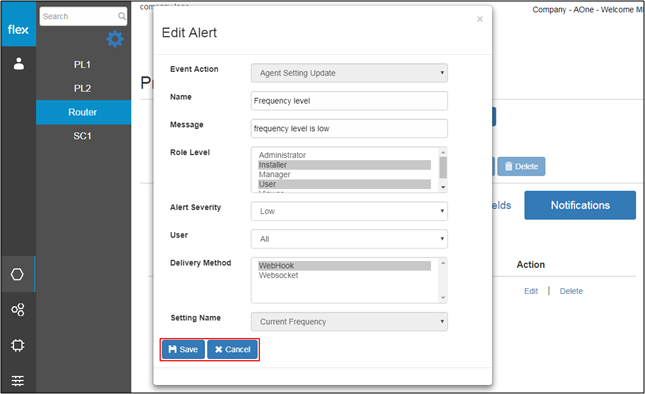Open the Alert Severity dropdown
The image size is (645, 394).
pos(349,211)
